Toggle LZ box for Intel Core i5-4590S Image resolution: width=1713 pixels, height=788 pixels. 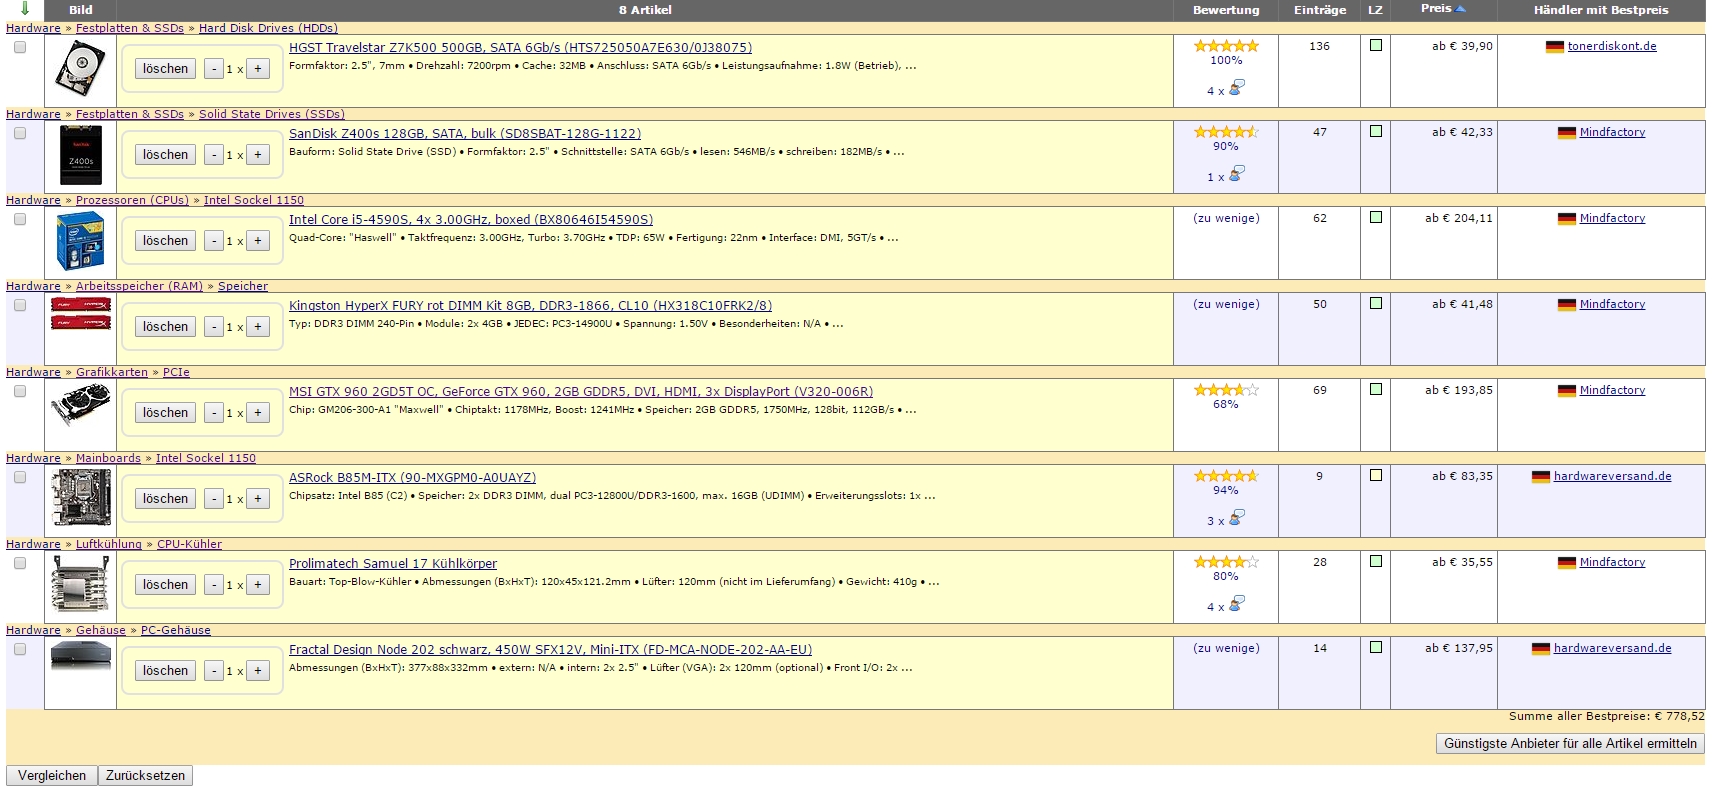1376,217
